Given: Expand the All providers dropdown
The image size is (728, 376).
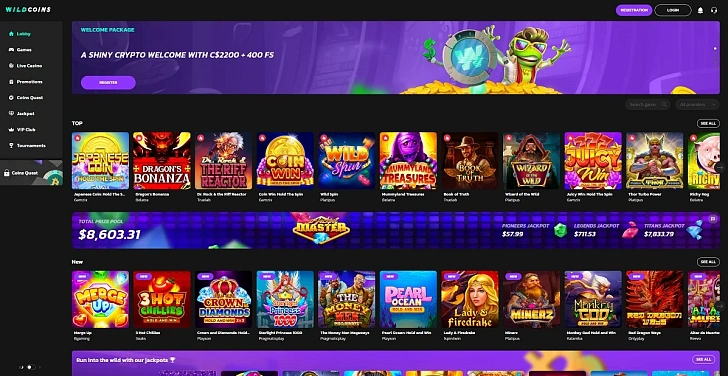Looking at the screenshot, I should coord(697,104).
